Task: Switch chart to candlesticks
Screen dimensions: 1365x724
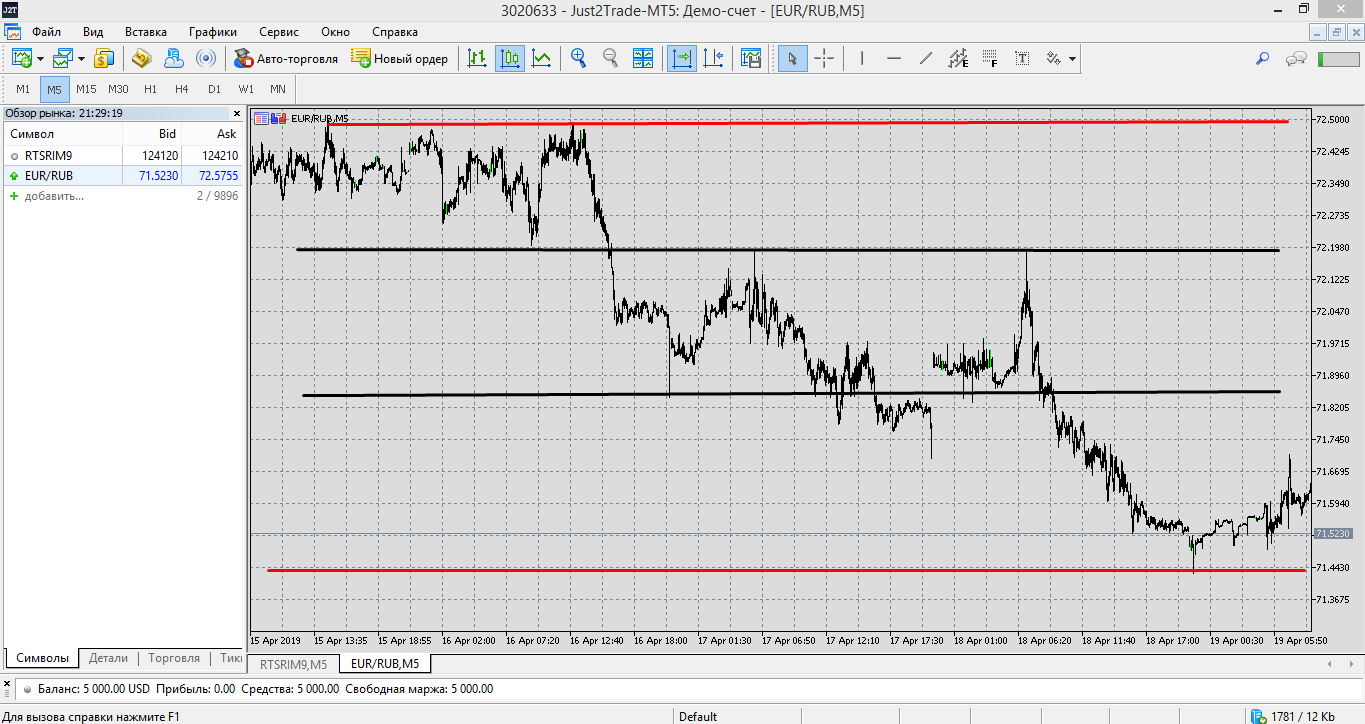Action: pos(510,58)
